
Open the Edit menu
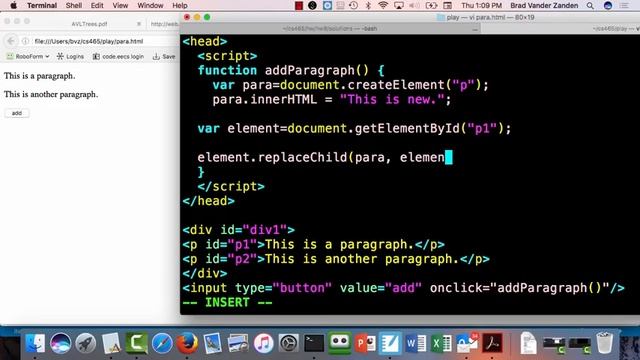click(97, 5)
